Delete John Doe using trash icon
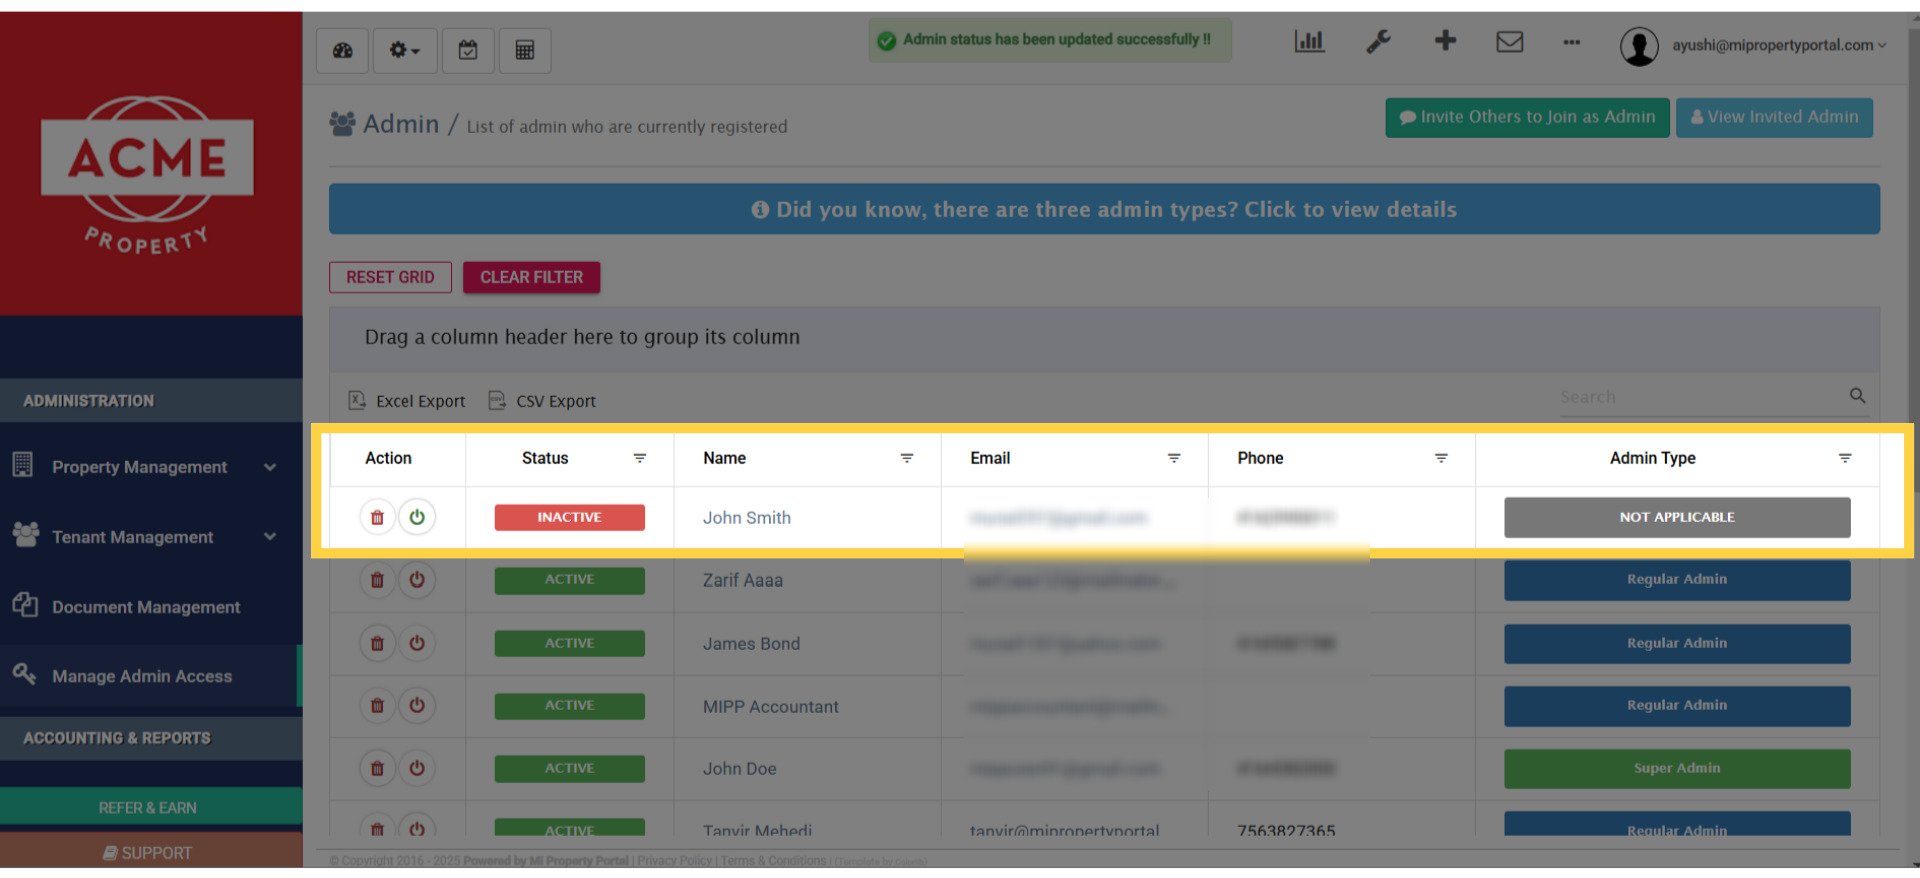Viewport: 1920px width, 878px height. pyautogui.click(x=377, y=769)
